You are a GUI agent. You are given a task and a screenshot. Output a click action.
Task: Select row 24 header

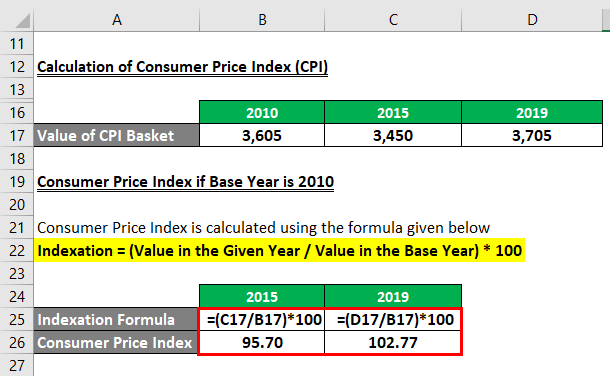click(17, 296)
